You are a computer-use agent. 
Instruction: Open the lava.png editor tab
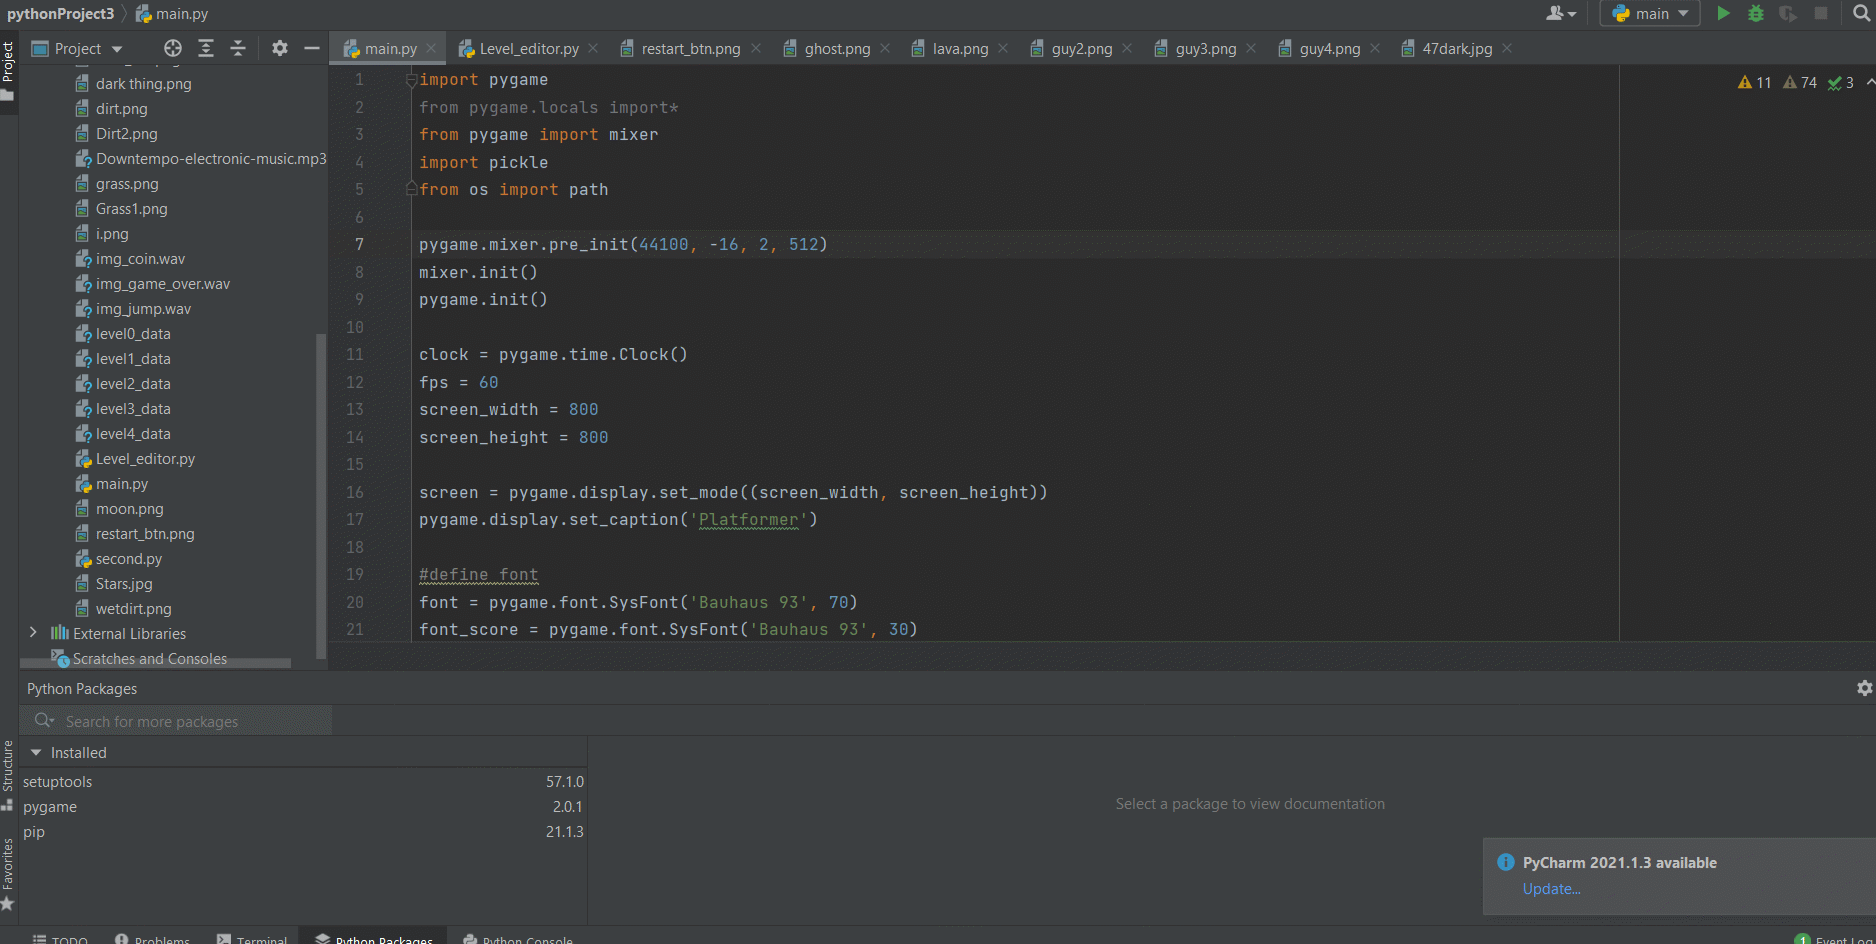click(960, 48)
